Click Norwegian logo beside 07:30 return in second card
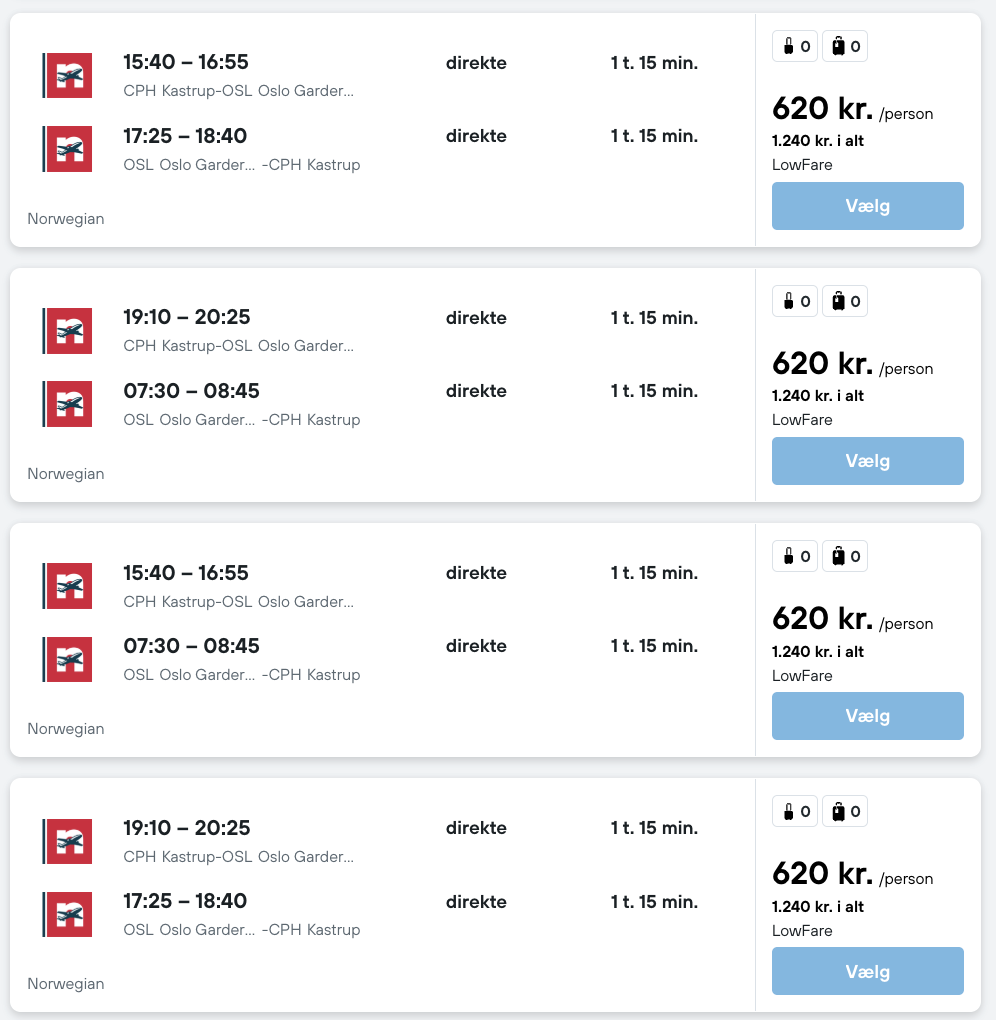 (x=68, y=404)
